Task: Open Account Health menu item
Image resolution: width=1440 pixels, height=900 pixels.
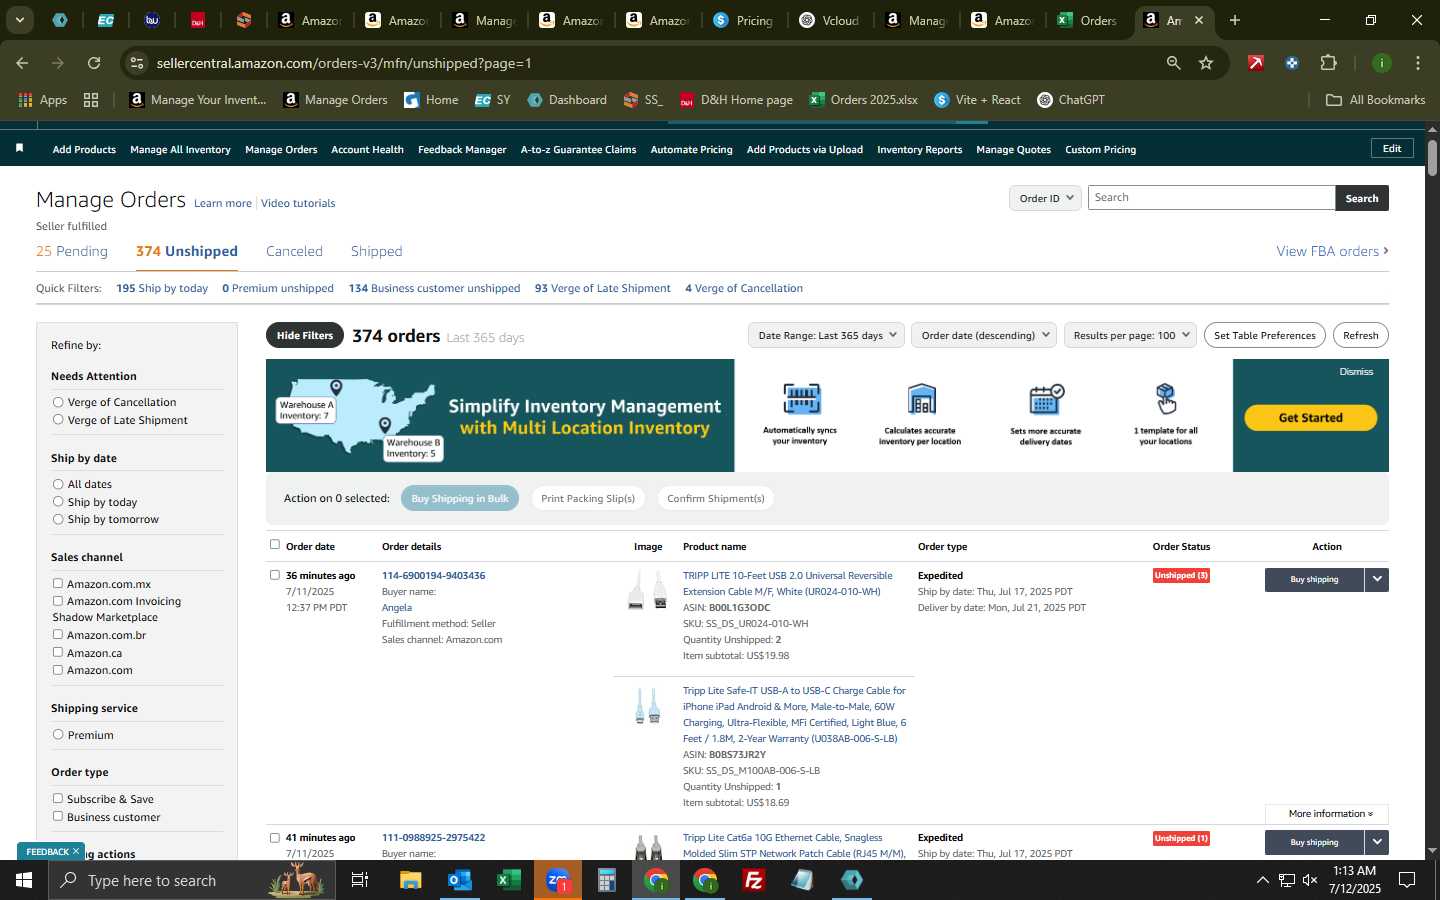Action: pos(367,149)
